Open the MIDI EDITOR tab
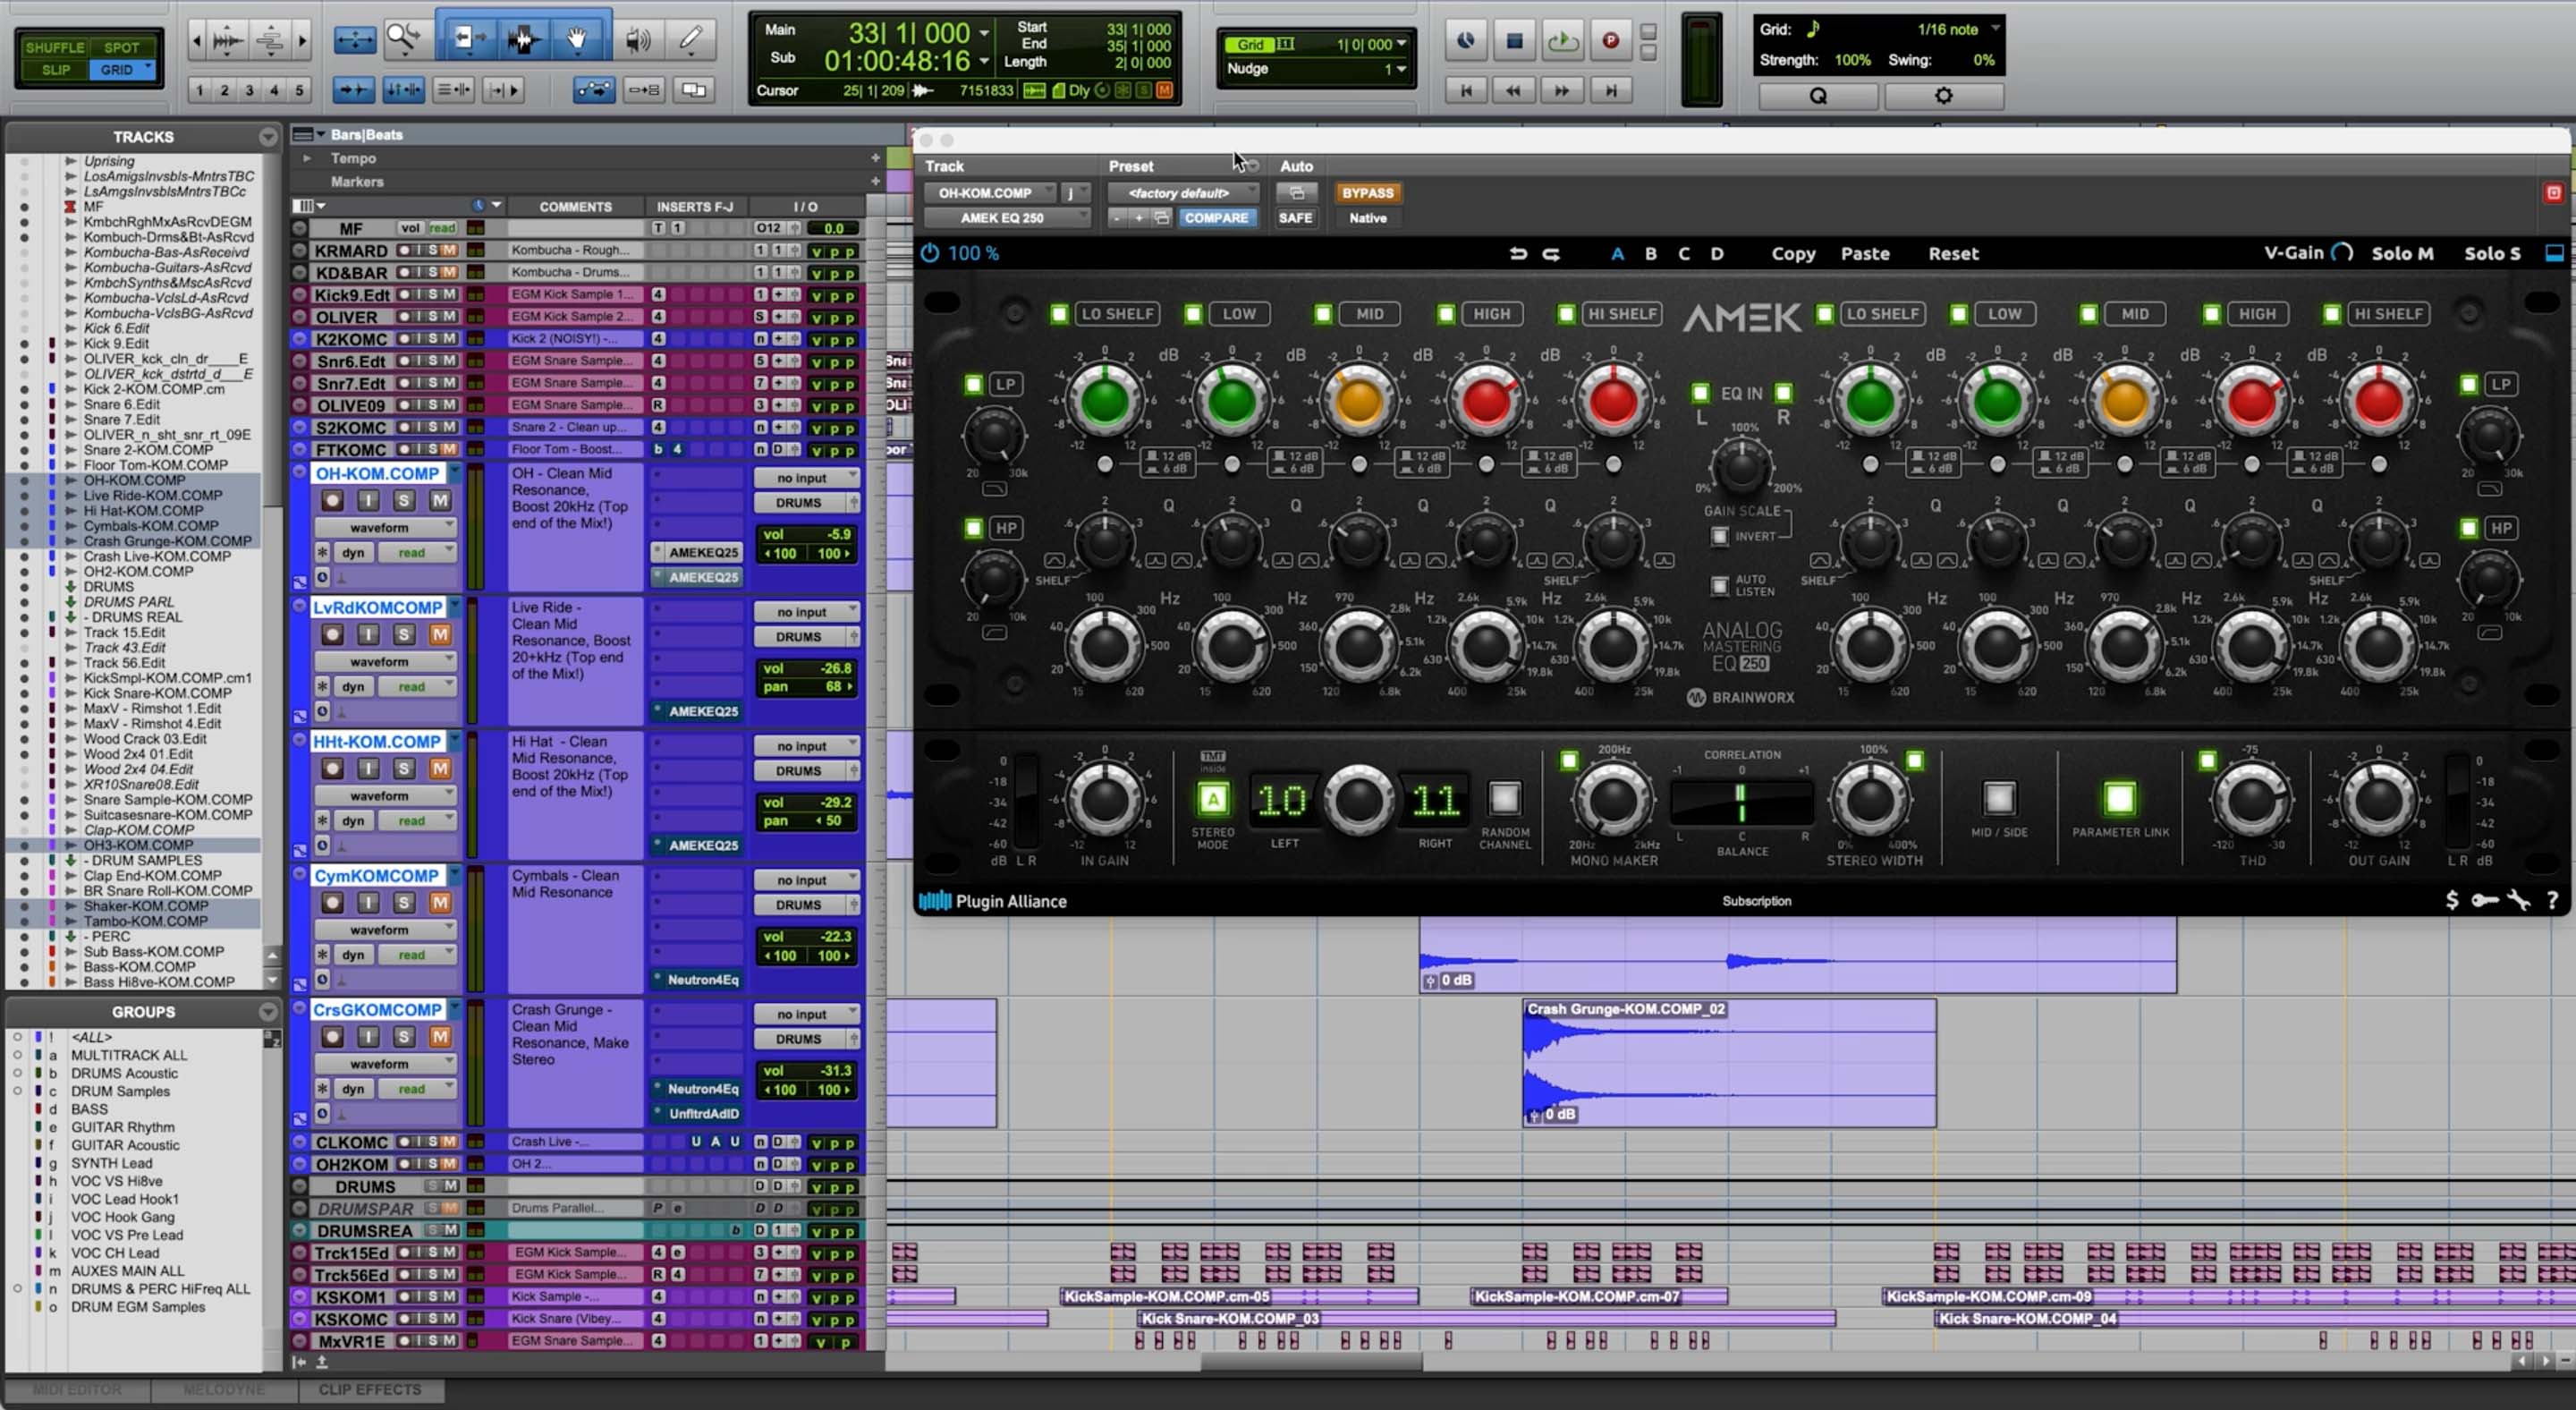This screenshot has height=1410, width=2576. (x=78, y=1390)
